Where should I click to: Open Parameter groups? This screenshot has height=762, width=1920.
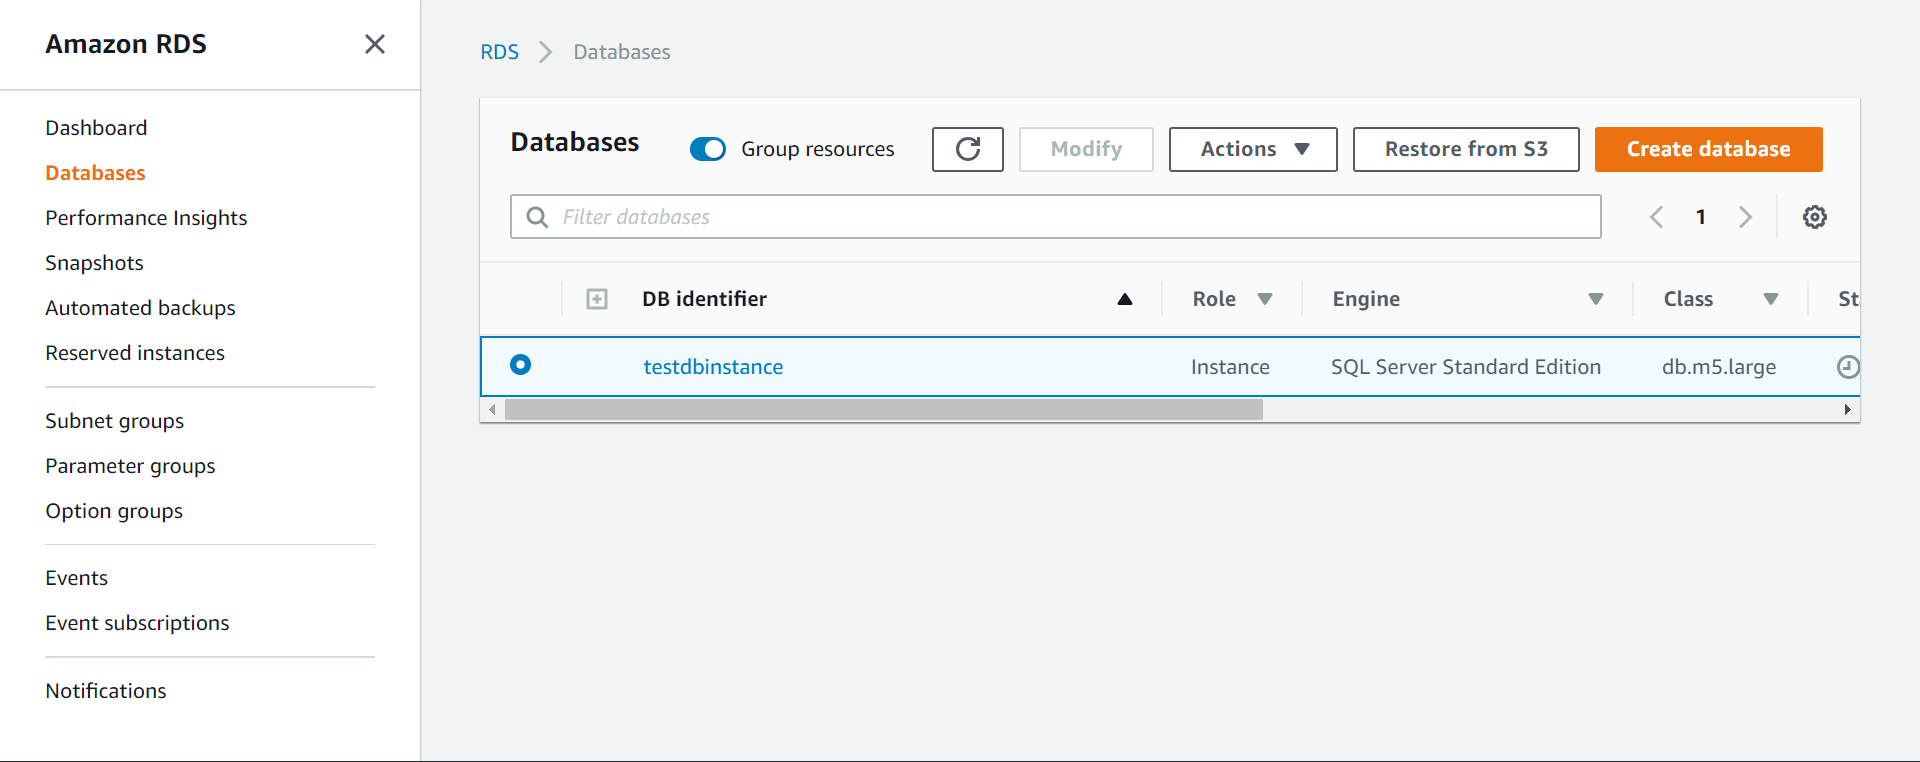tap(130, 466)
